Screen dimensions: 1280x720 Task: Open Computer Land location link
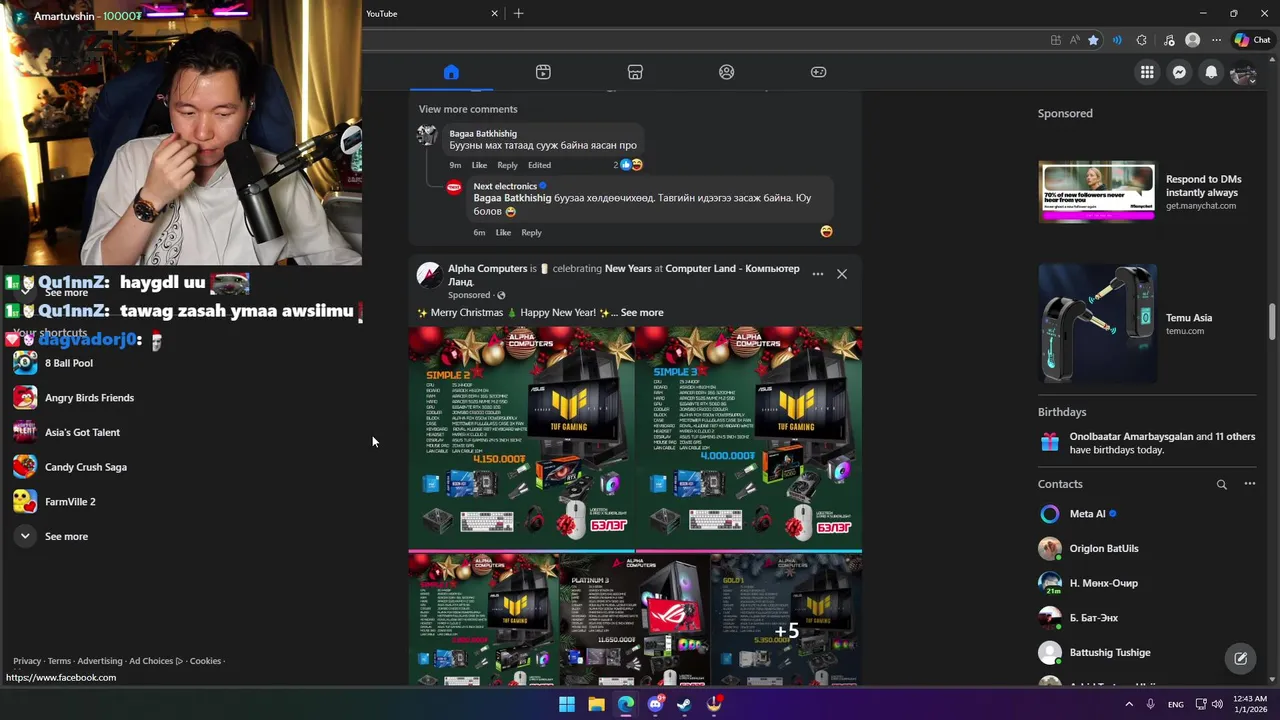pyautogui.click(x=624, y=275)
